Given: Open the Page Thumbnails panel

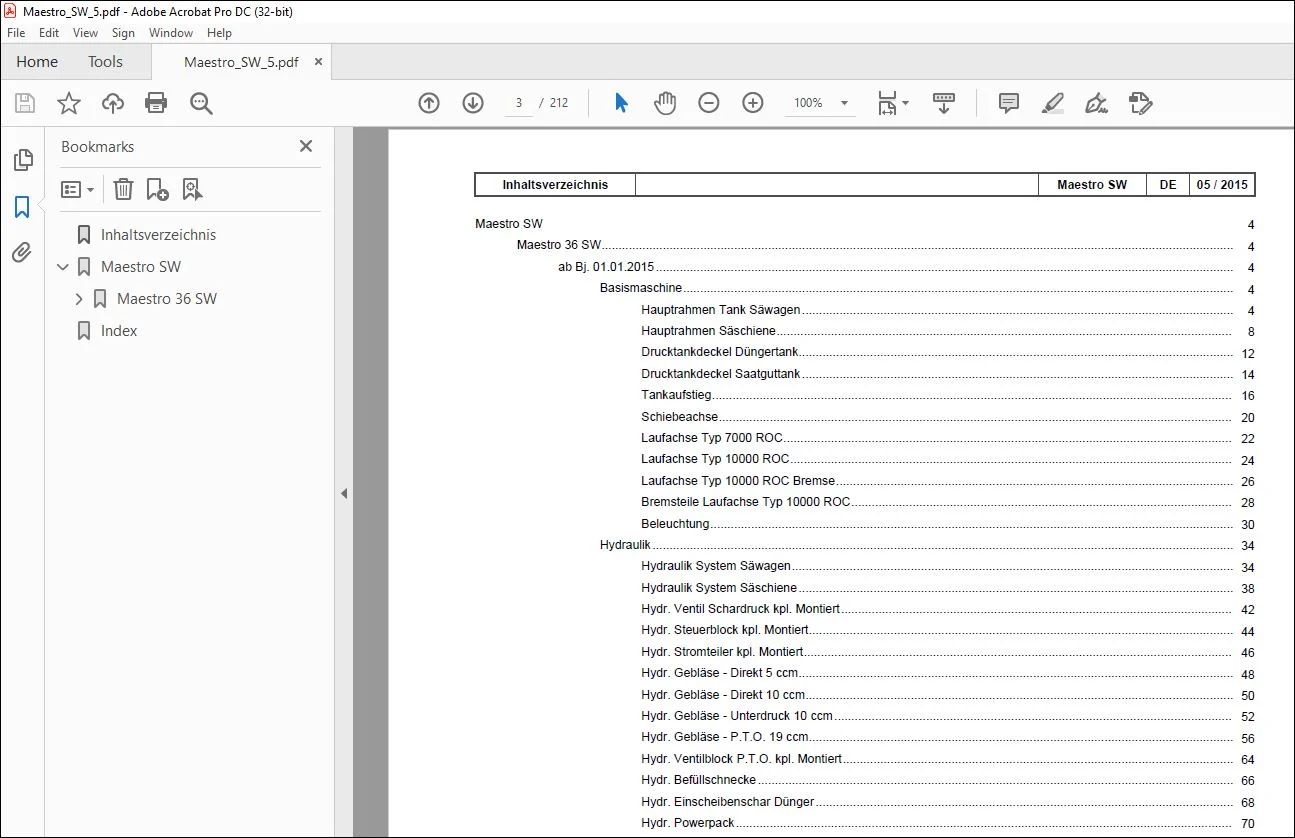Looking at the screenshot, I should click(x=22, y=160).
